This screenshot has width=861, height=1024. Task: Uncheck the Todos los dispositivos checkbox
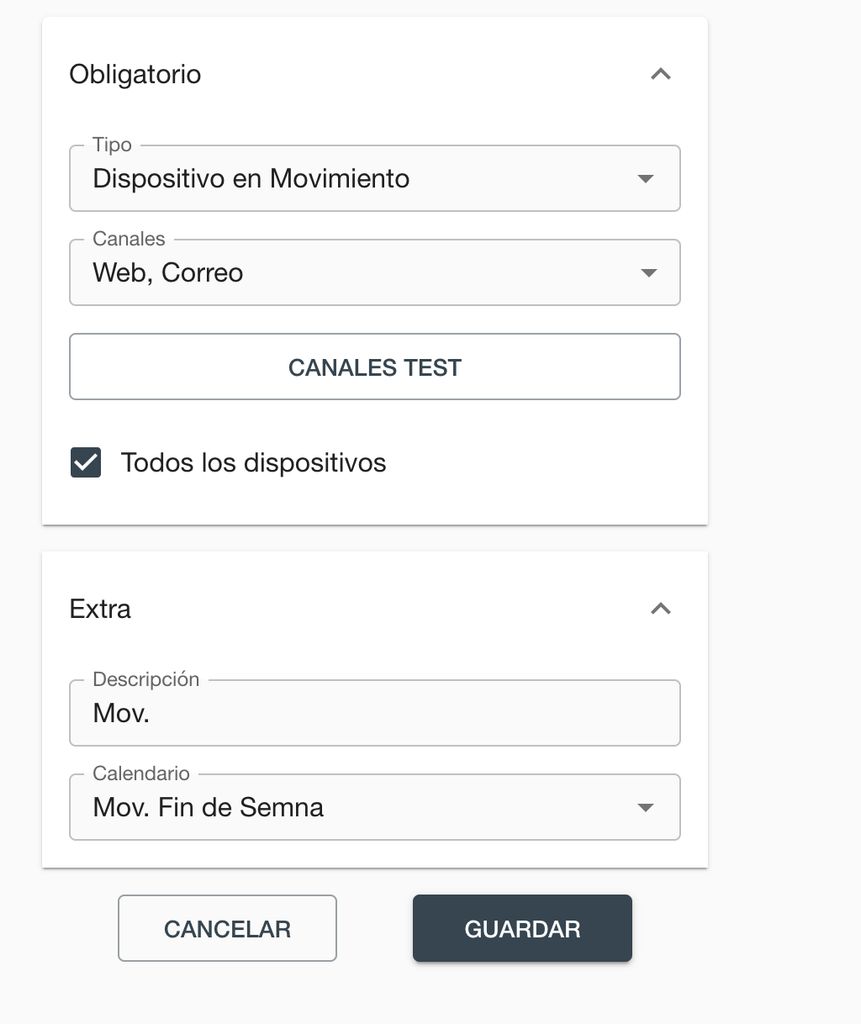coord(86,463)
